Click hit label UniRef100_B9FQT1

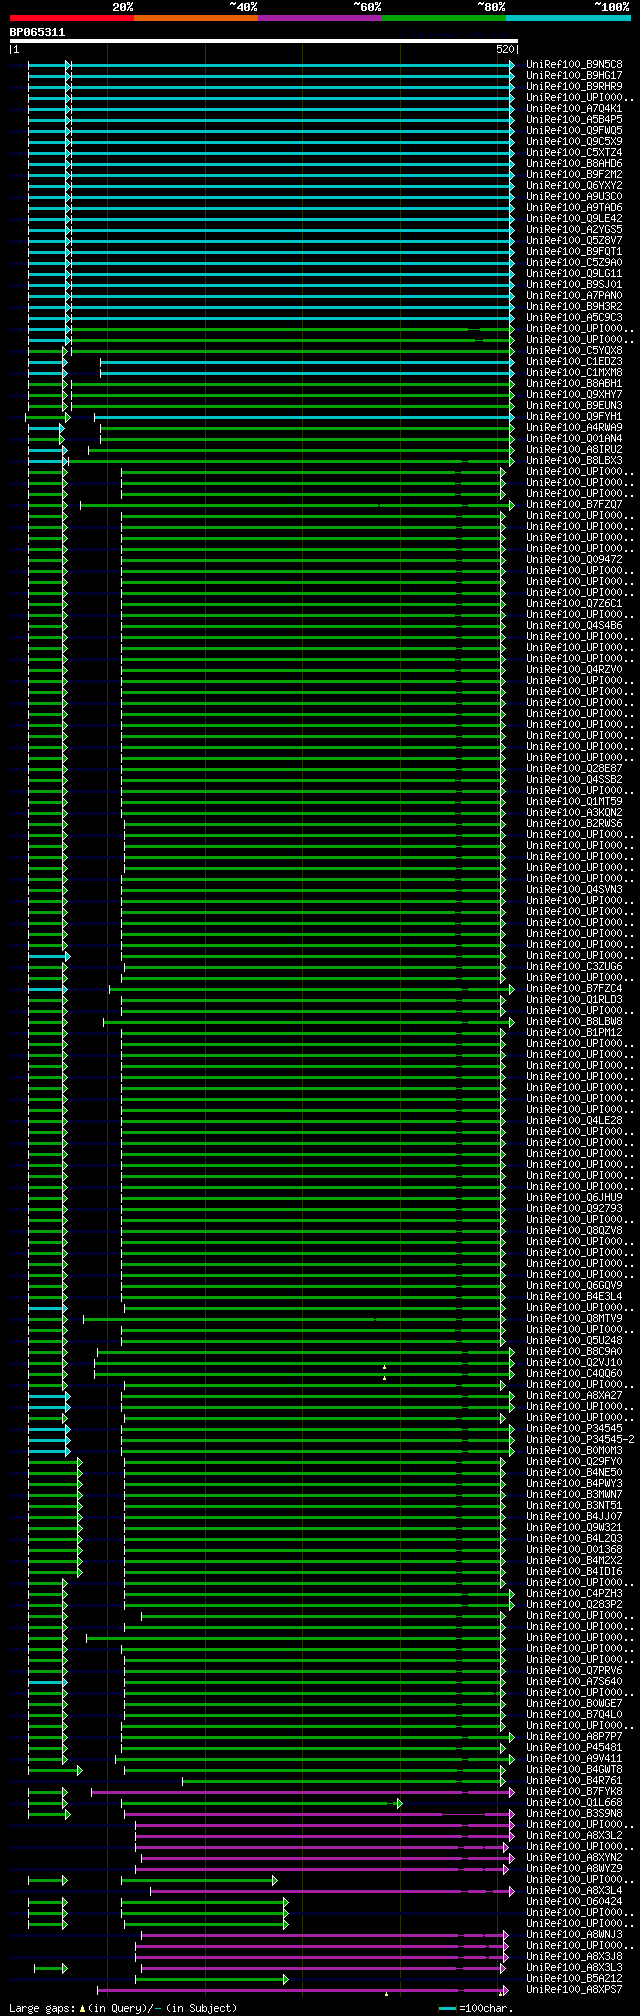tap(574, 252)
